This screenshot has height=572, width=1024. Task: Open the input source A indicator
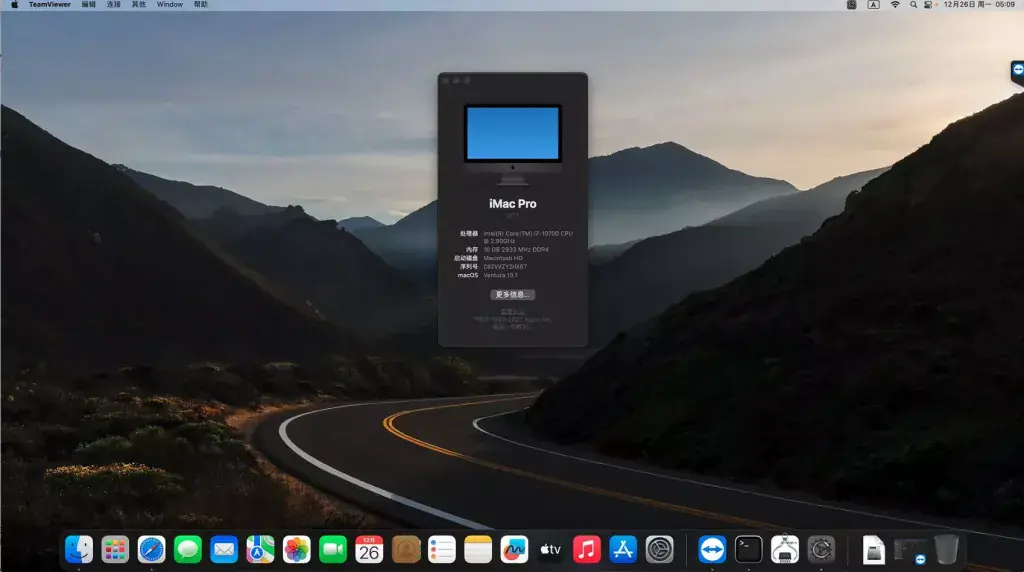tap(873, 5)
